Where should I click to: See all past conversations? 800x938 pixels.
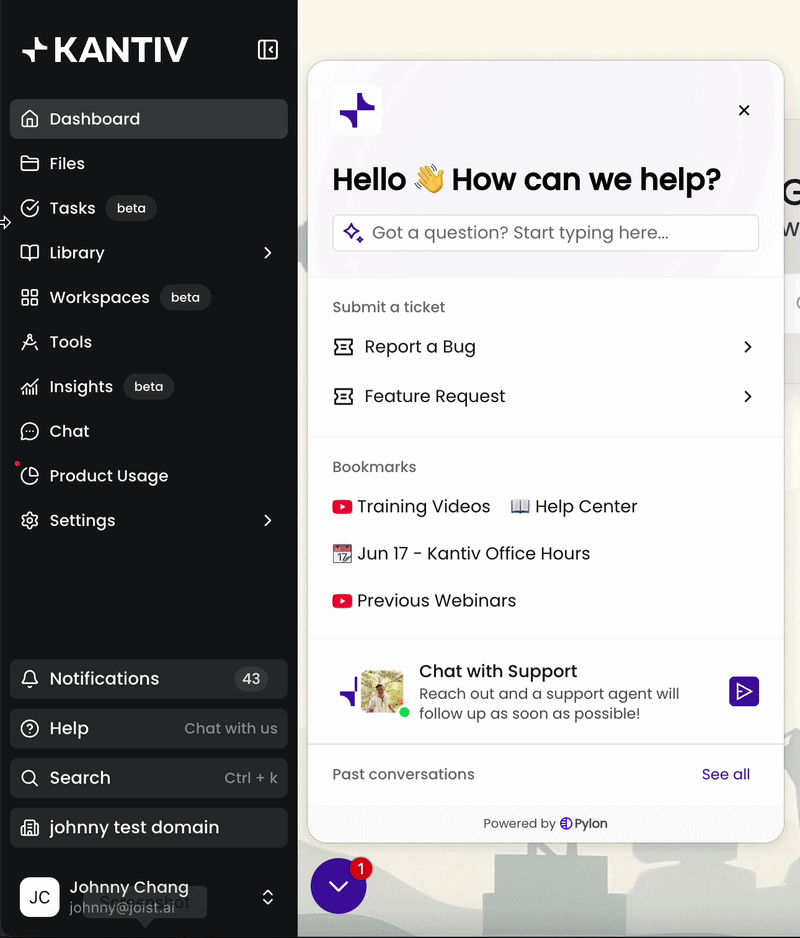[x=725, y=774]
